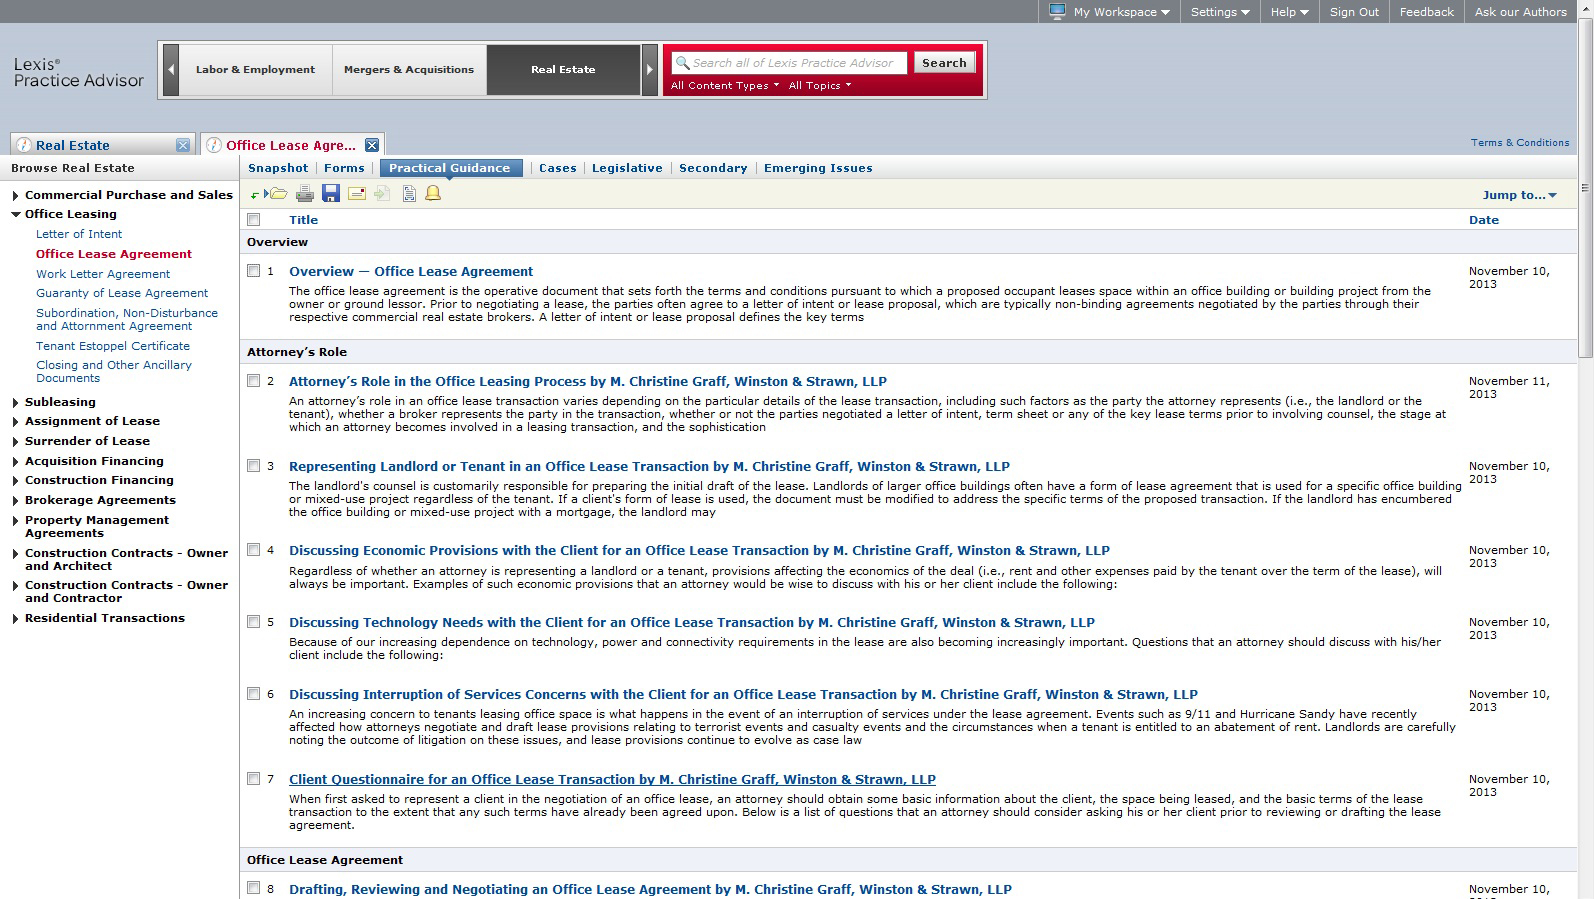Screen dimensions: 1594x899
Task: Select Letter of Intent in the browse tree
Action: point(79,234)
